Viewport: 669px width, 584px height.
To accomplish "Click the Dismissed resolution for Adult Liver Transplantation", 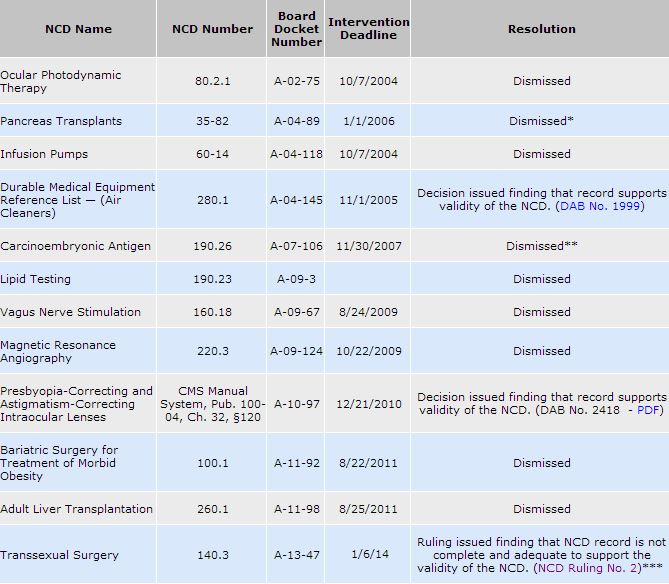I will (541, 509).
